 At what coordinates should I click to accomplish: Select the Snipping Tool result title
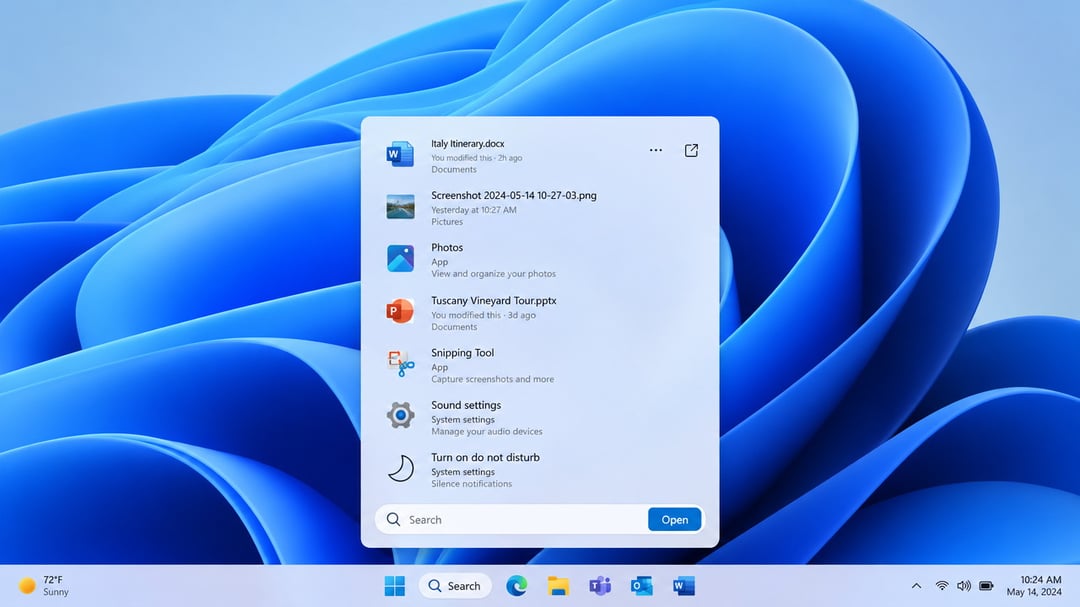[462, 353]
